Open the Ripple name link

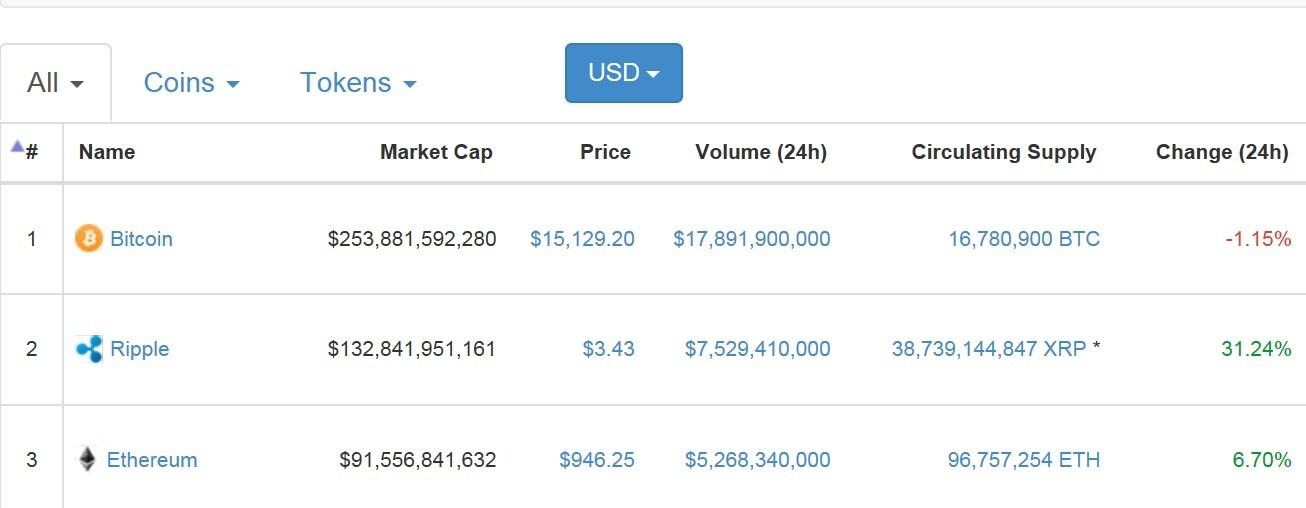tap(139, 349)
